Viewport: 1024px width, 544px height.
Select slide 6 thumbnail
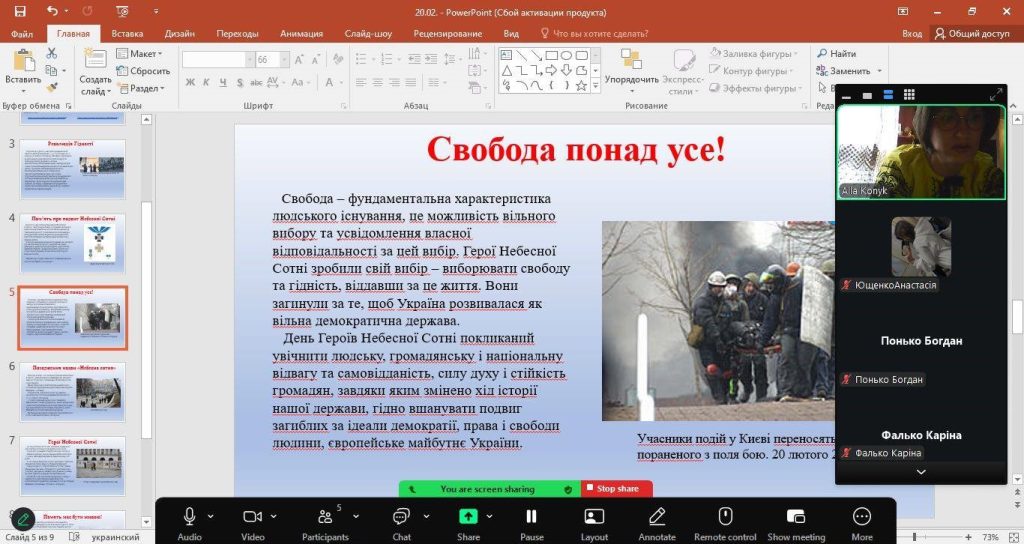point(72,392)
